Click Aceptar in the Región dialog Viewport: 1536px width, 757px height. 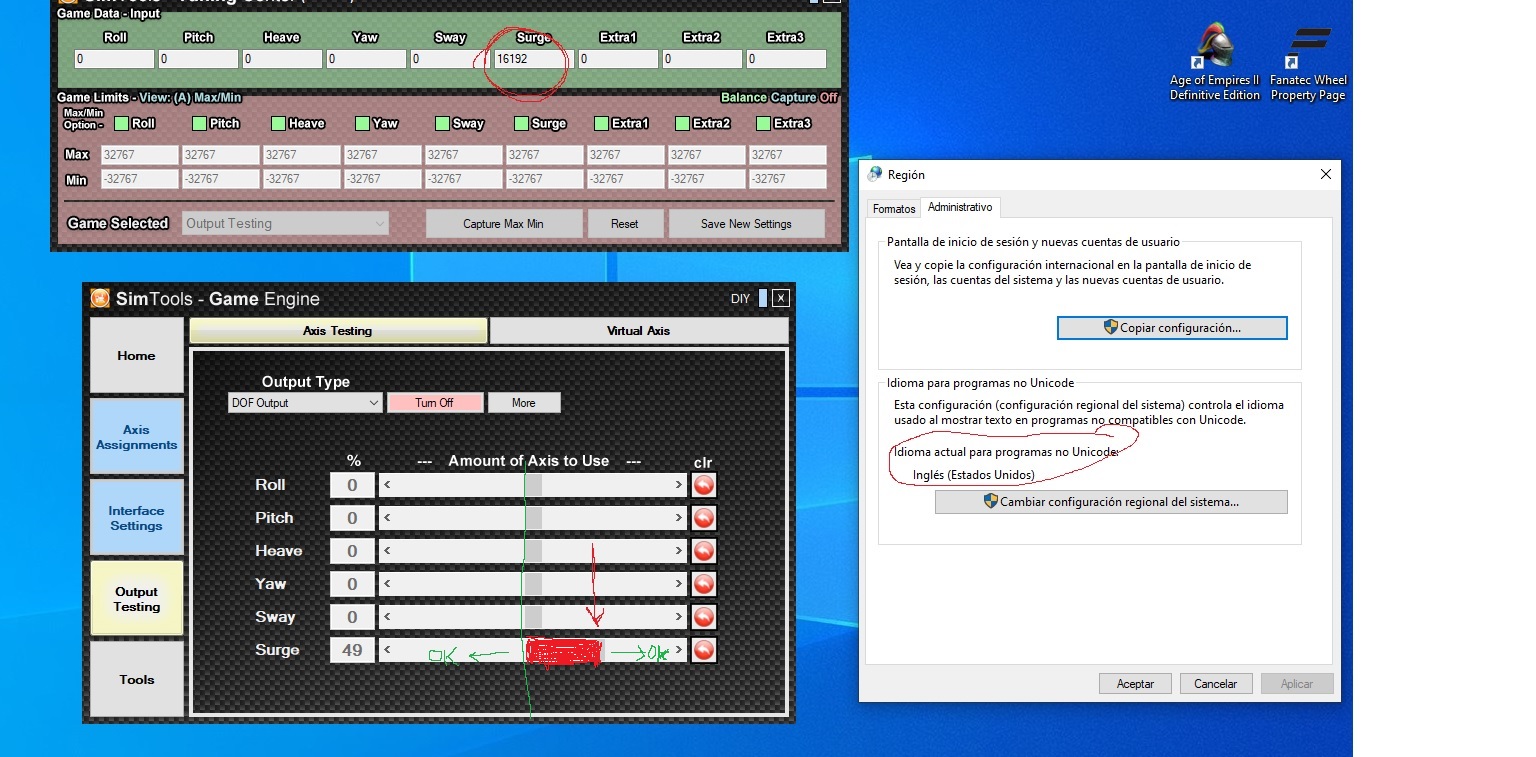[x=1135, y=684]
